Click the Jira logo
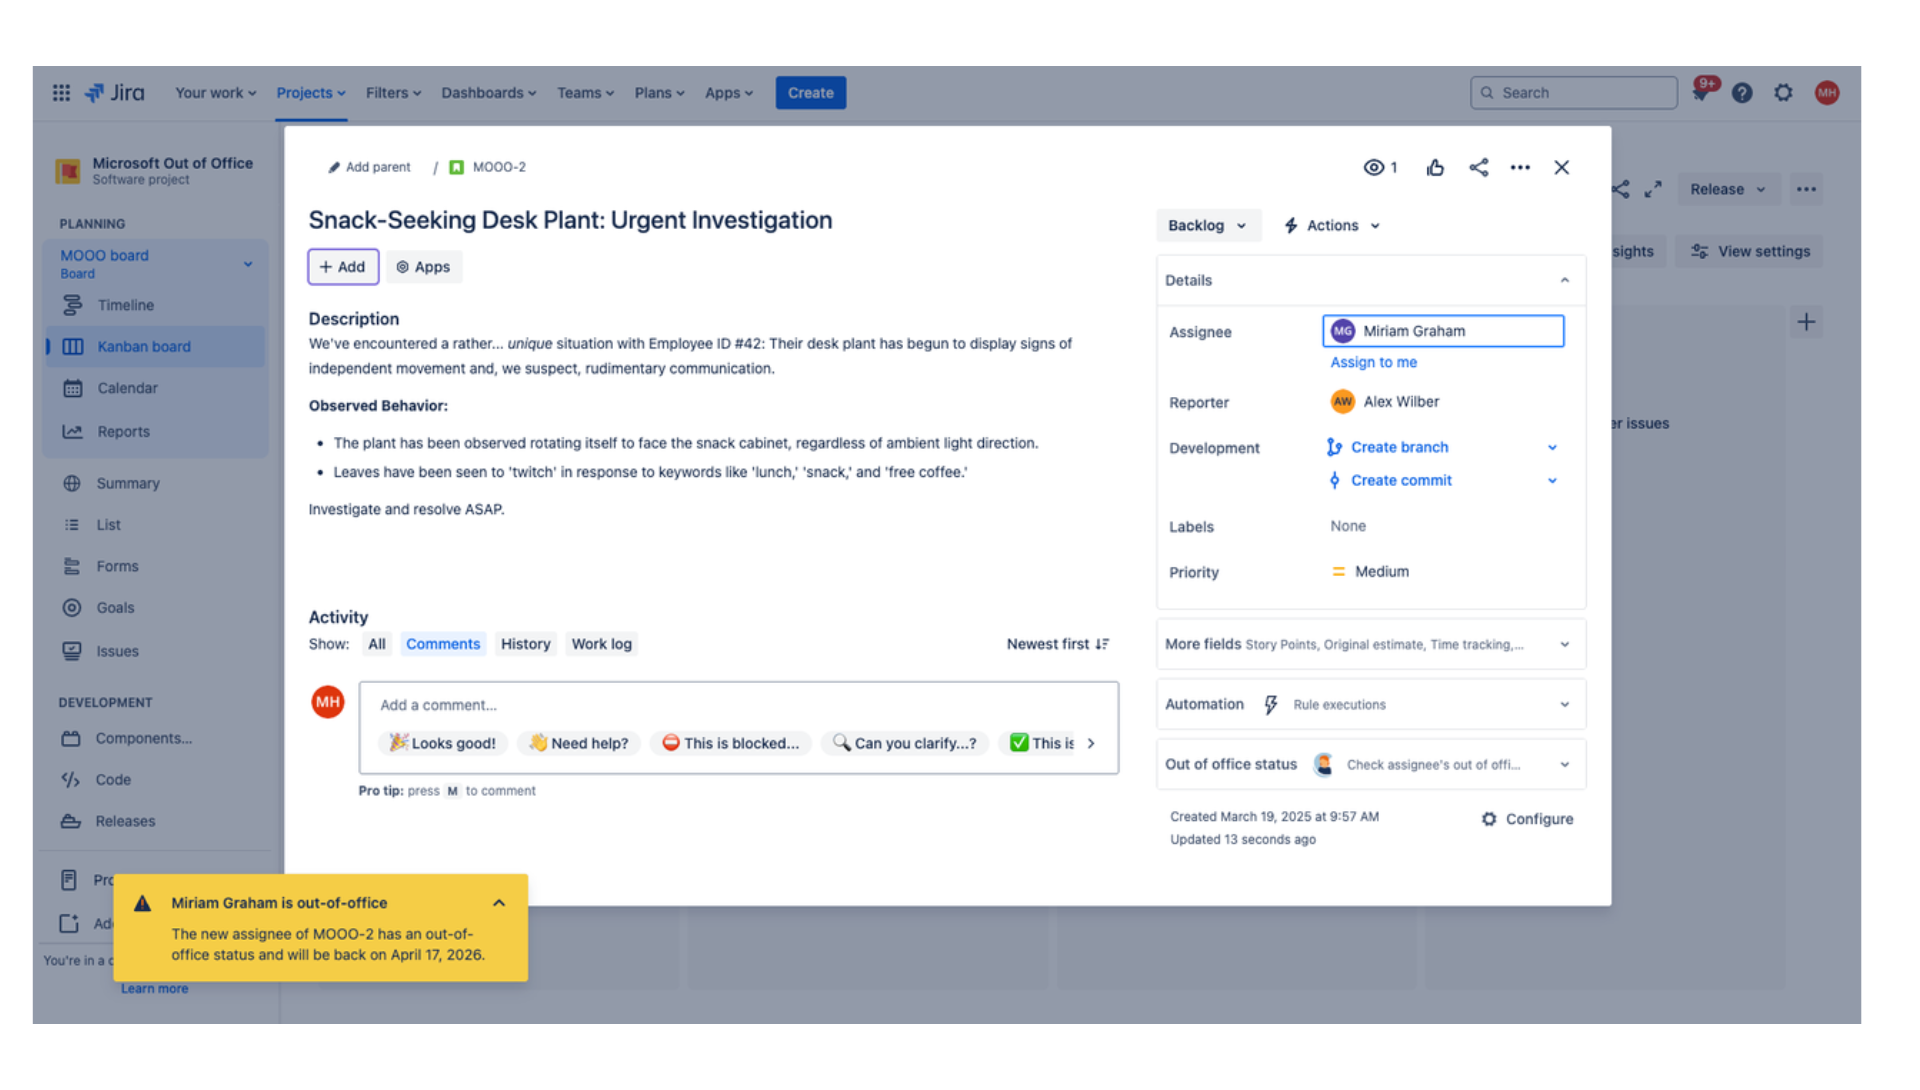Image resolution: width=1920 pixels, height=1090 pixels. click(115, 93)
